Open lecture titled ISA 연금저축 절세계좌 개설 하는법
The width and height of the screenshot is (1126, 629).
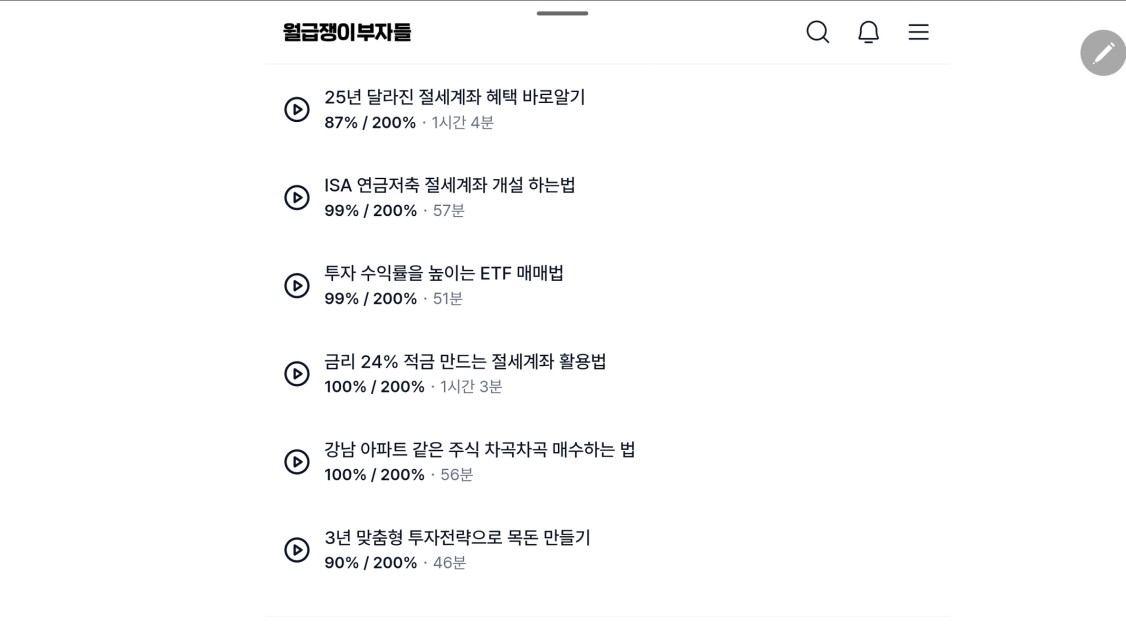pyautogui.click(x=450, y=185)
